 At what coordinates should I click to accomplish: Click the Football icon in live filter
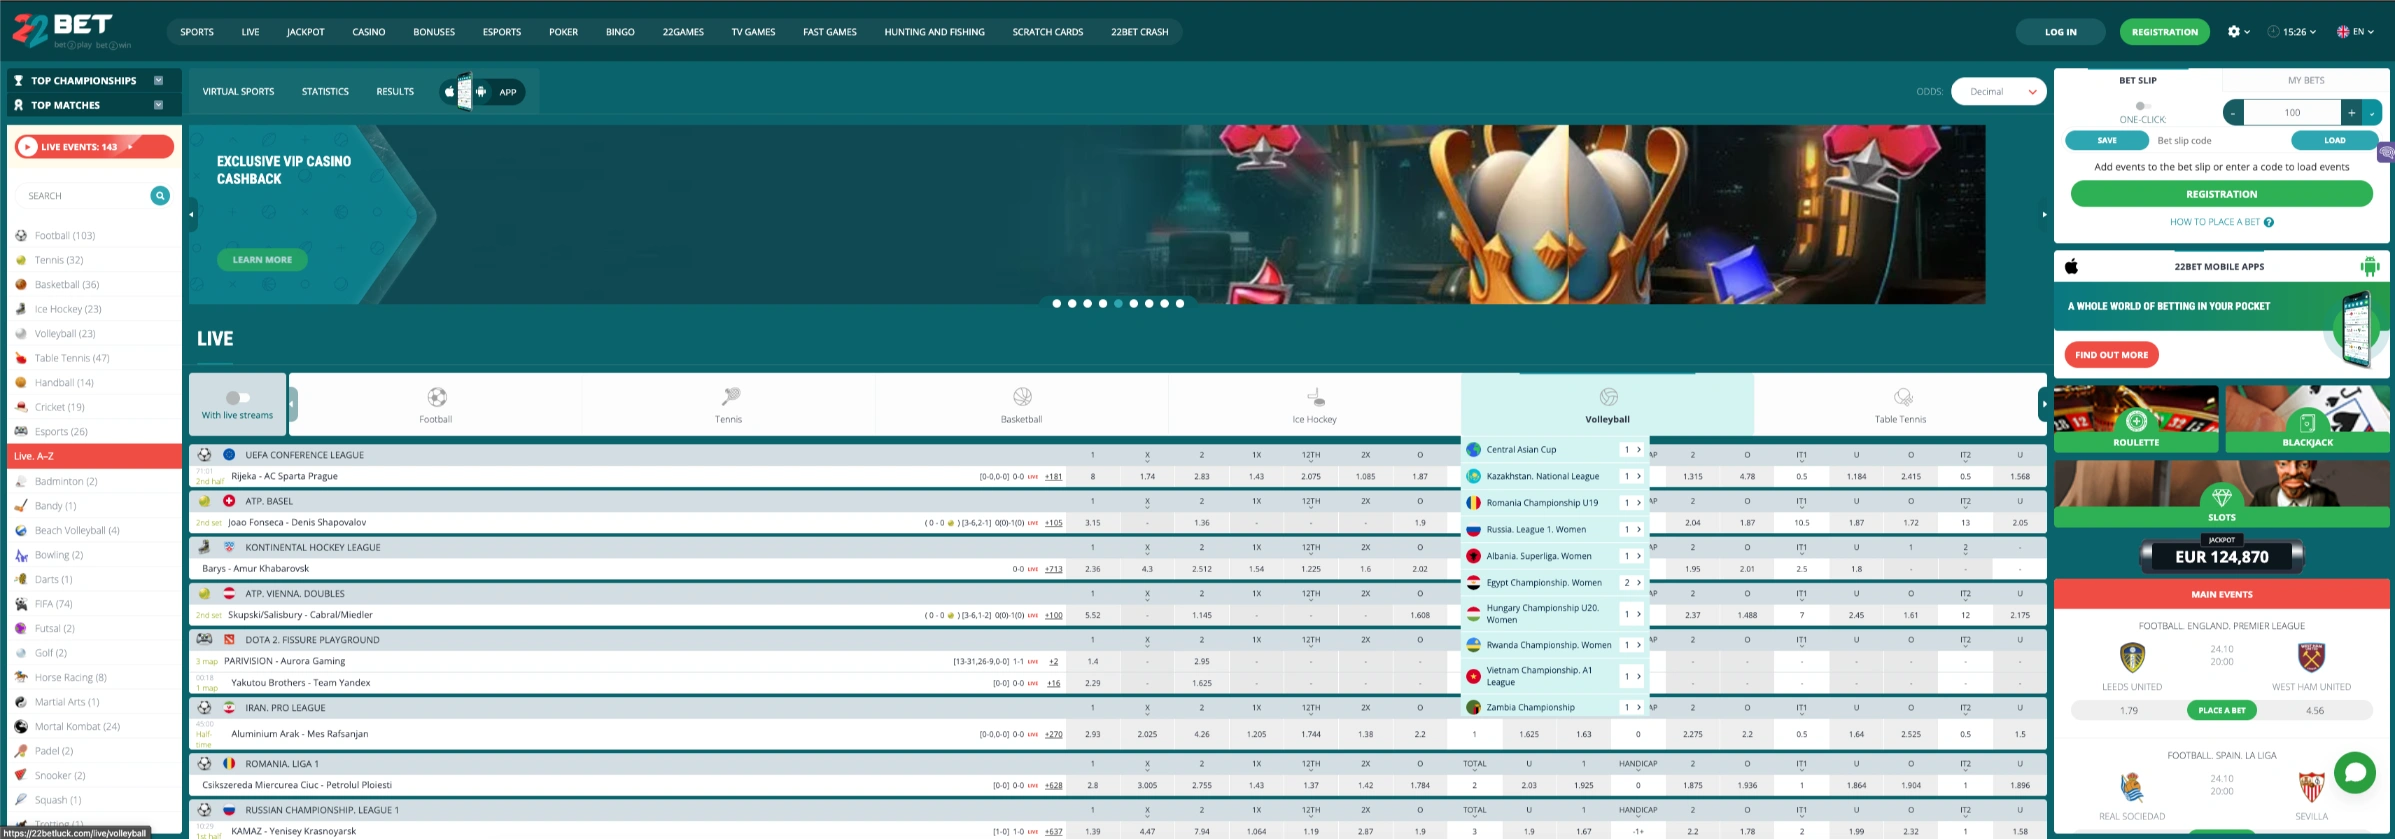[x=436, y=397]
